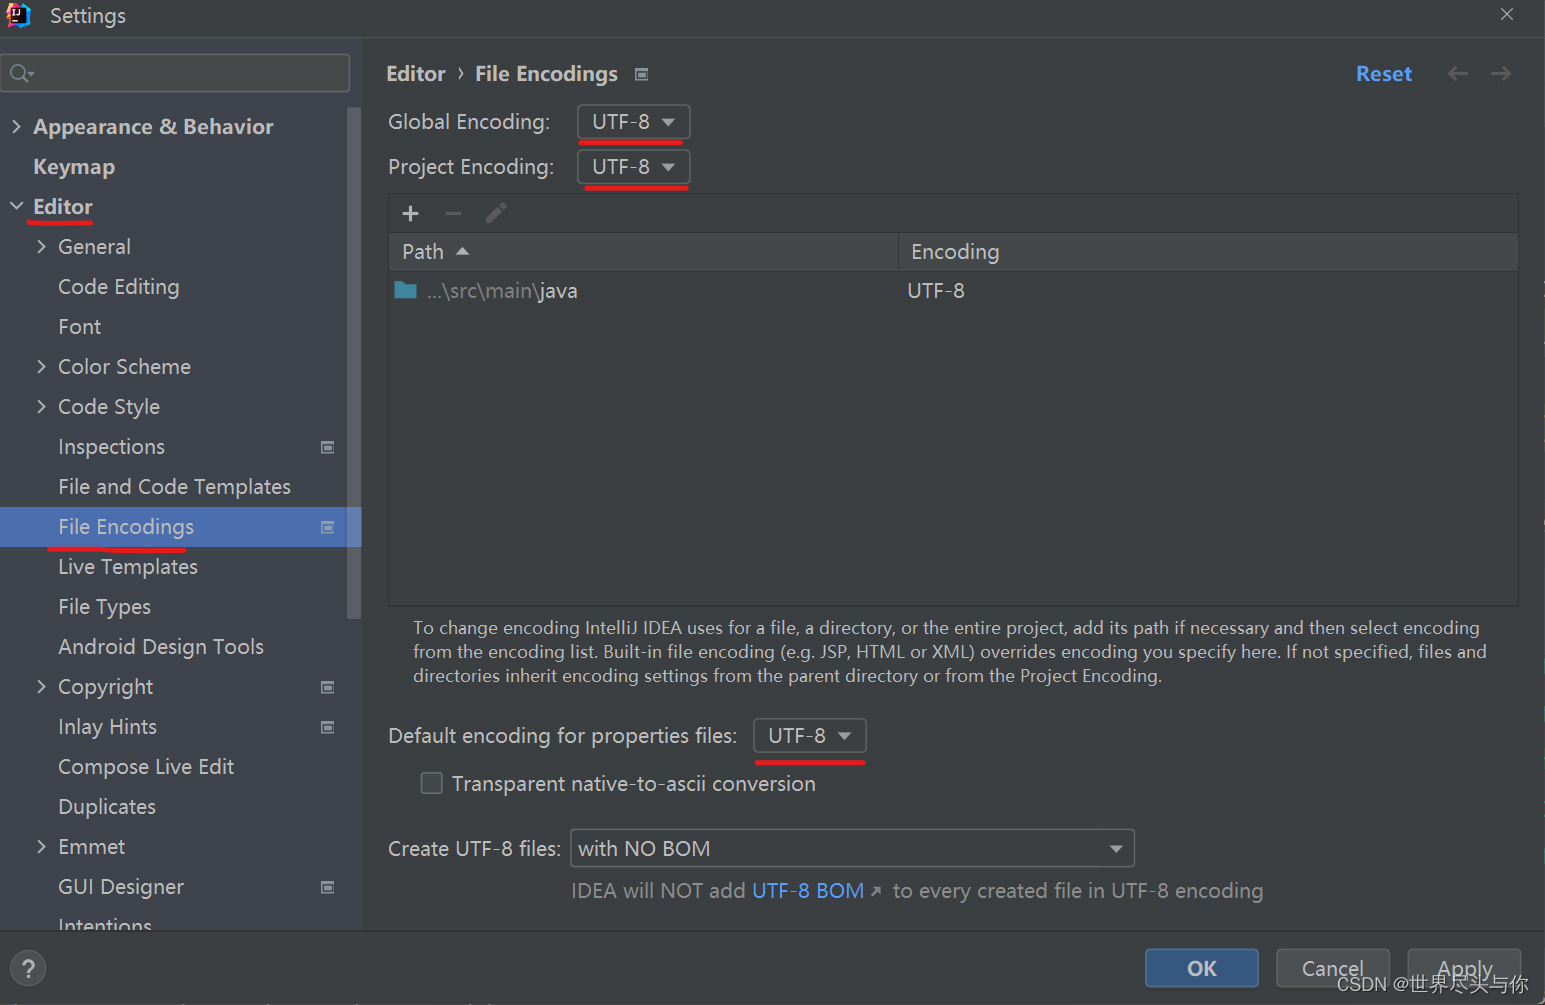1545x1005 pixels.
Task: Open GUI Designer settings
Action: coord(121,887)
